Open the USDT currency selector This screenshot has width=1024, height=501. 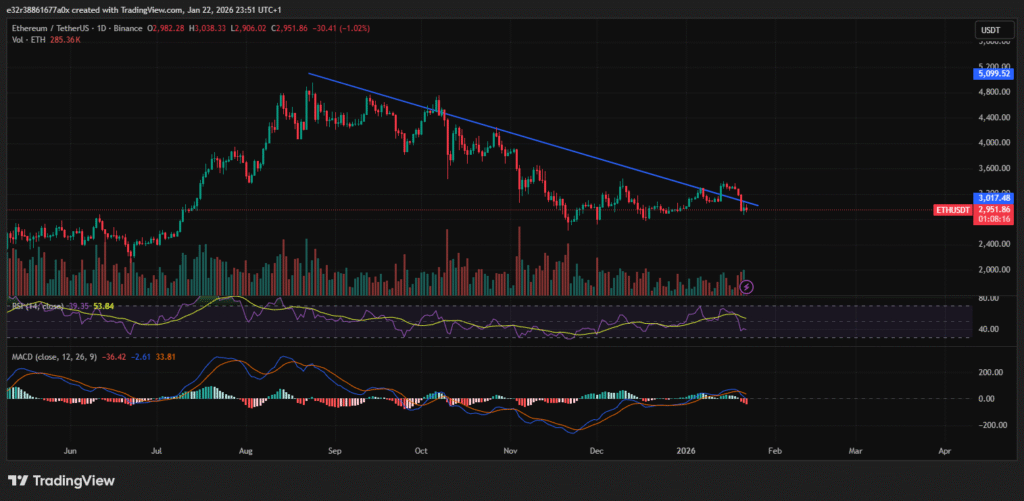[x=988, y=31]
